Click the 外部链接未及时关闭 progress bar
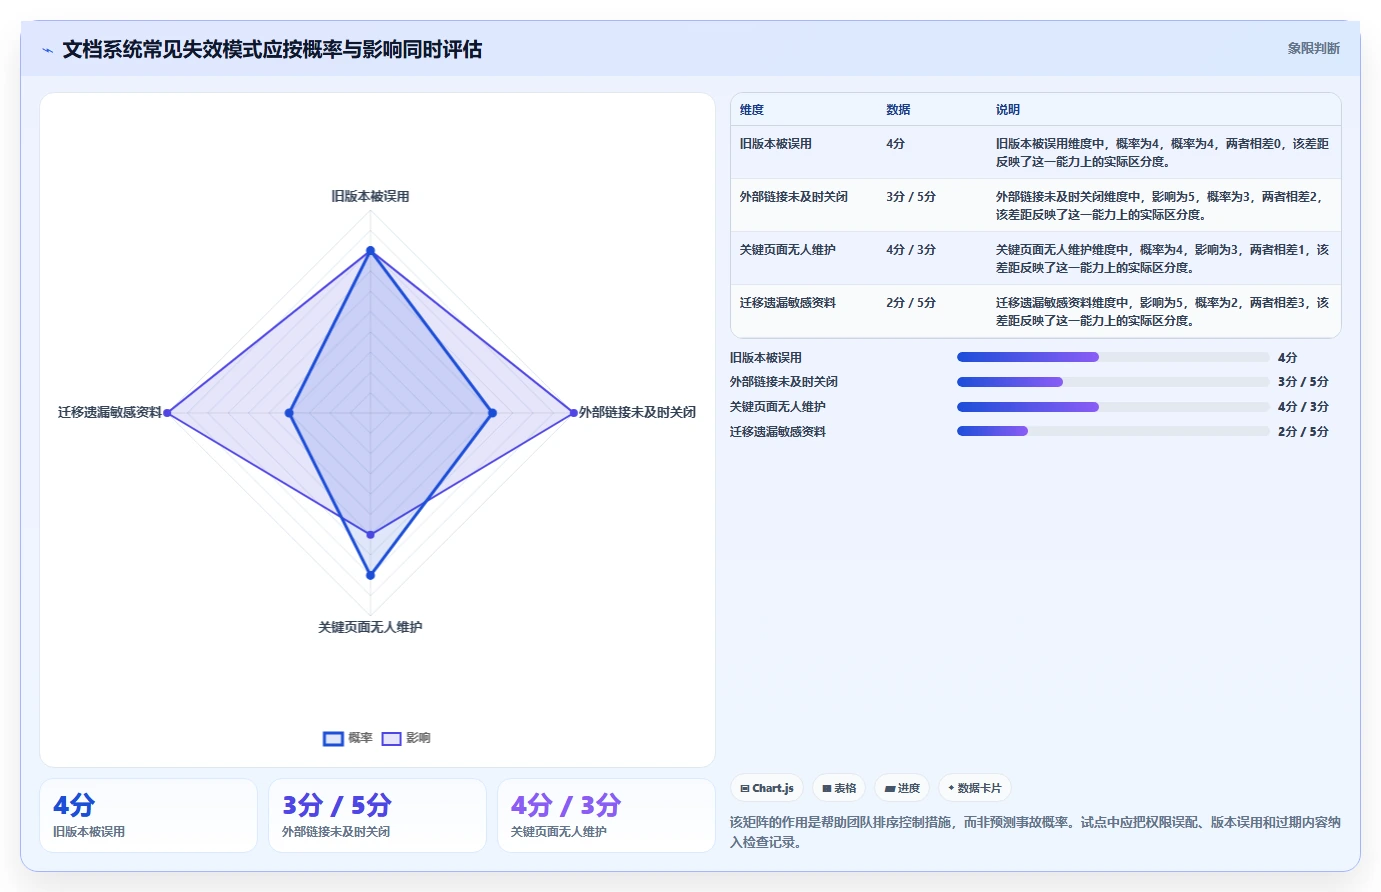This screenshot has width=1381, height=892. coord(1113,382)
